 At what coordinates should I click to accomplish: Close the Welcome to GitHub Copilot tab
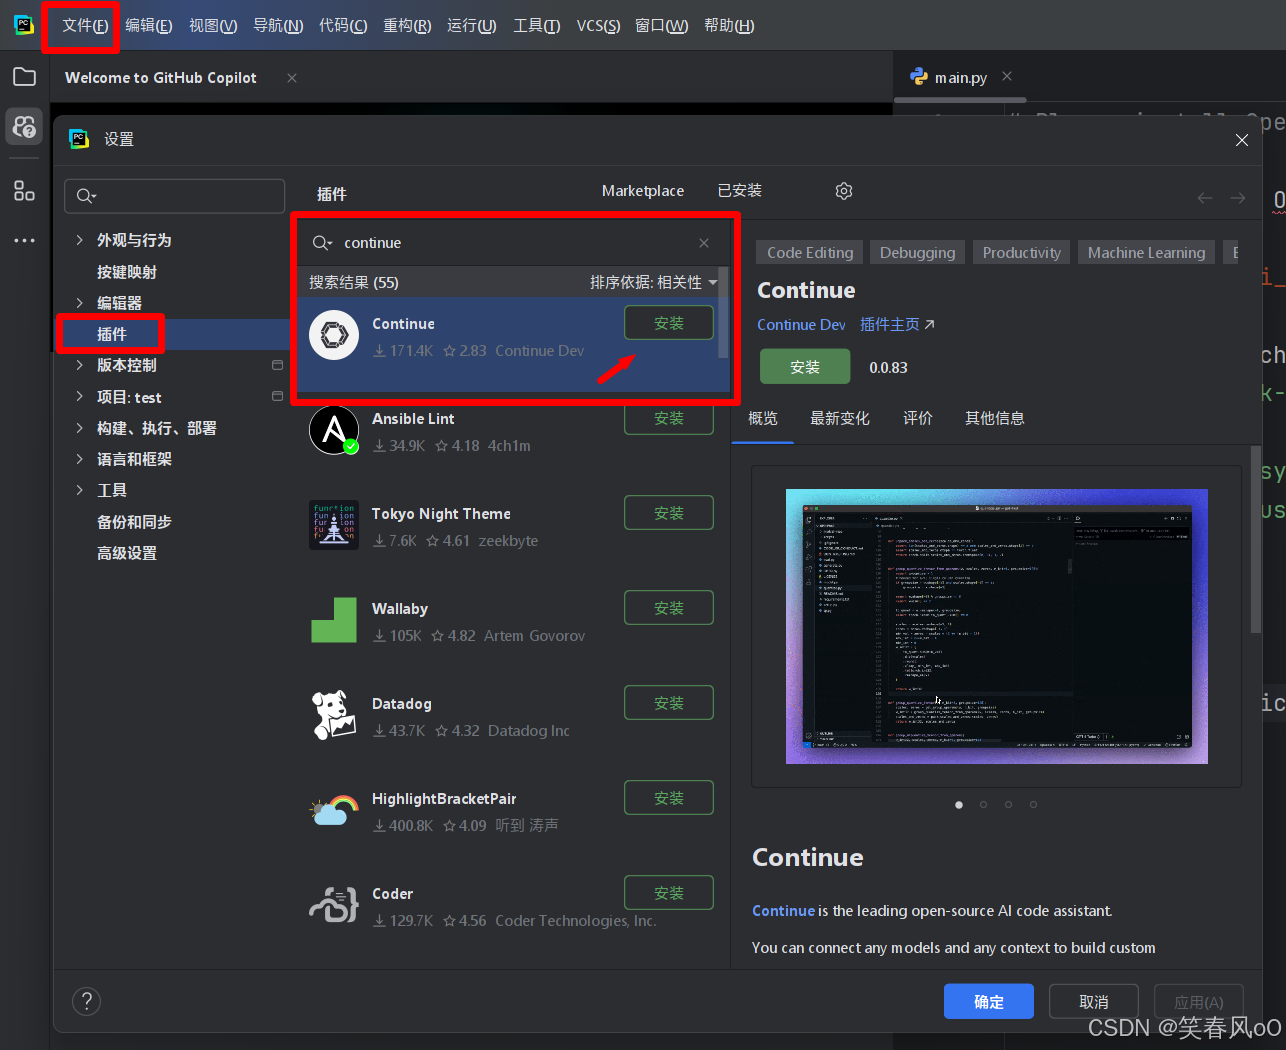coord(292,78)
